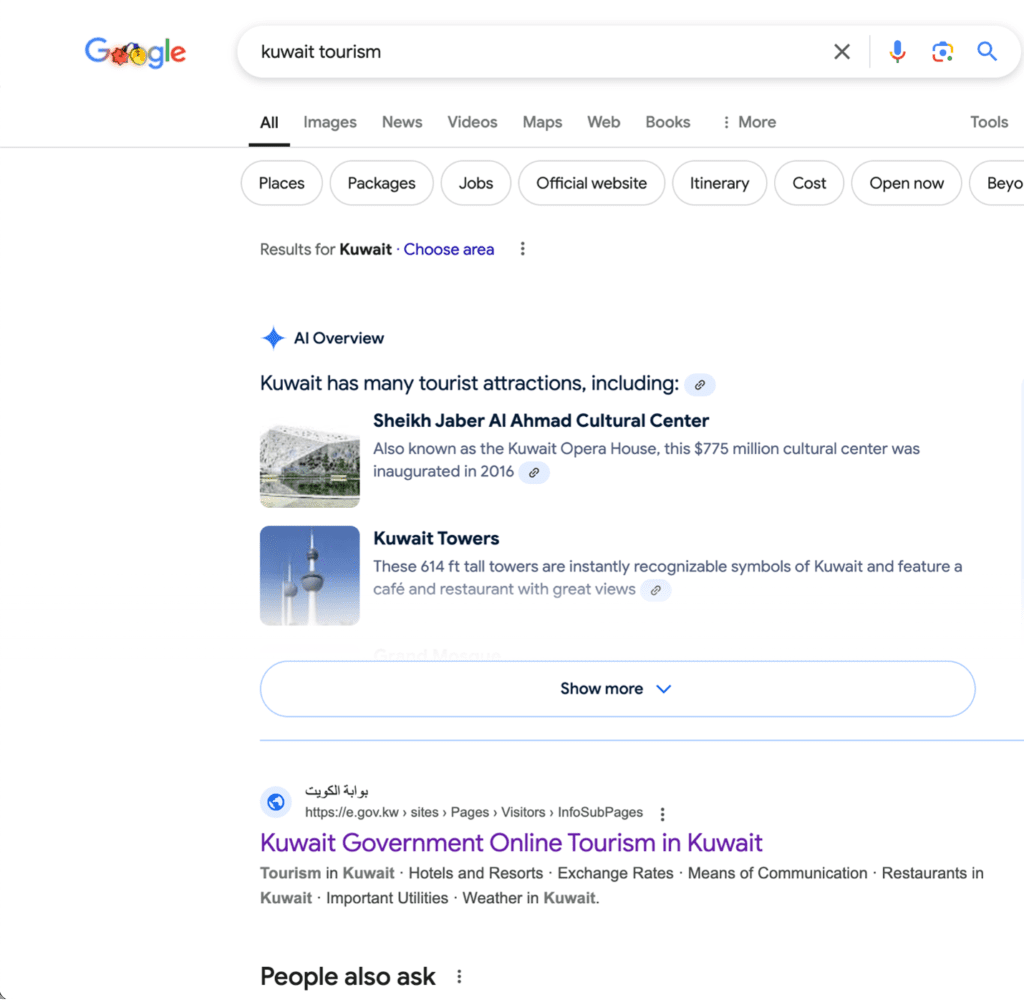Viewport: 1024px width, 1002px height.
Task: Apply the Cost filter chip
Action: 809,183
